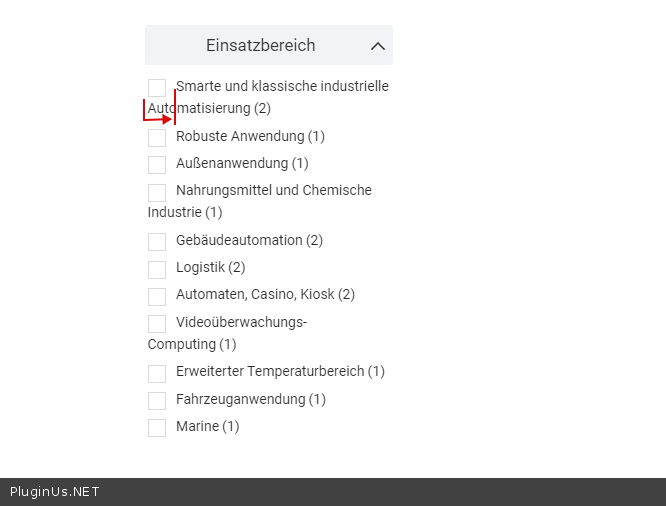
Task: Click the 'Marine (1)' label text
Action: [208, 426]
